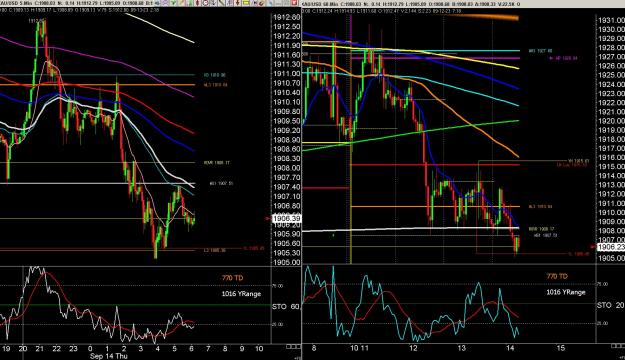Image resolution: width=625 pixels, height=360 pixels.
Task: Click the 1016 YRange label, right chart
Action: (x=566, y=292)
